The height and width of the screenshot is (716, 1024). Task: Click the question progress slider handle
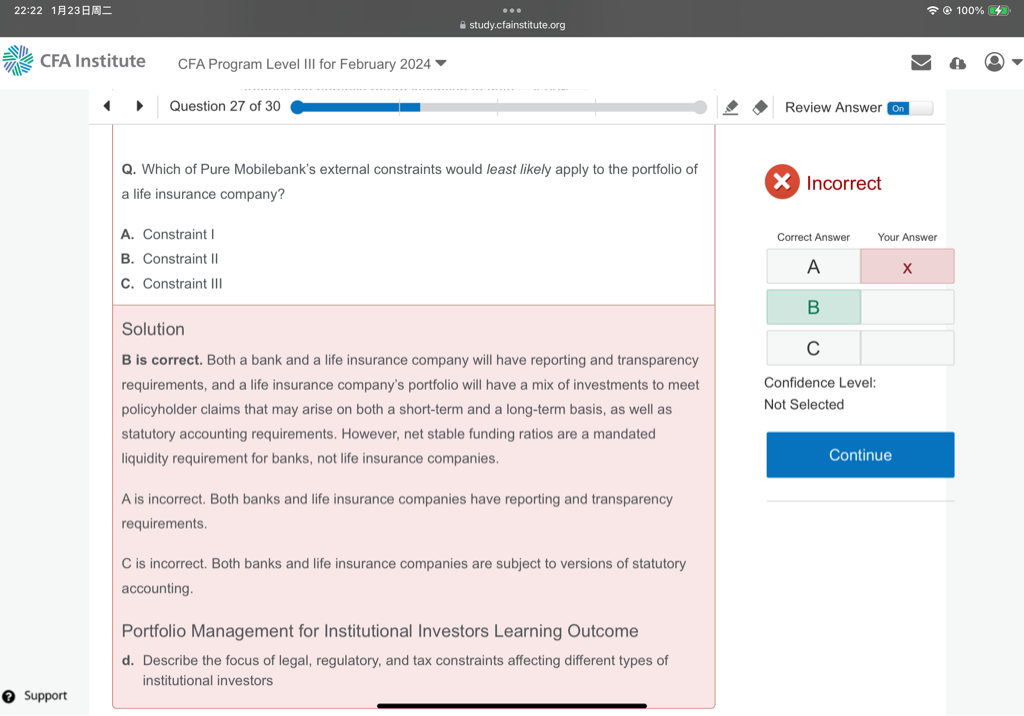point(297,107)
